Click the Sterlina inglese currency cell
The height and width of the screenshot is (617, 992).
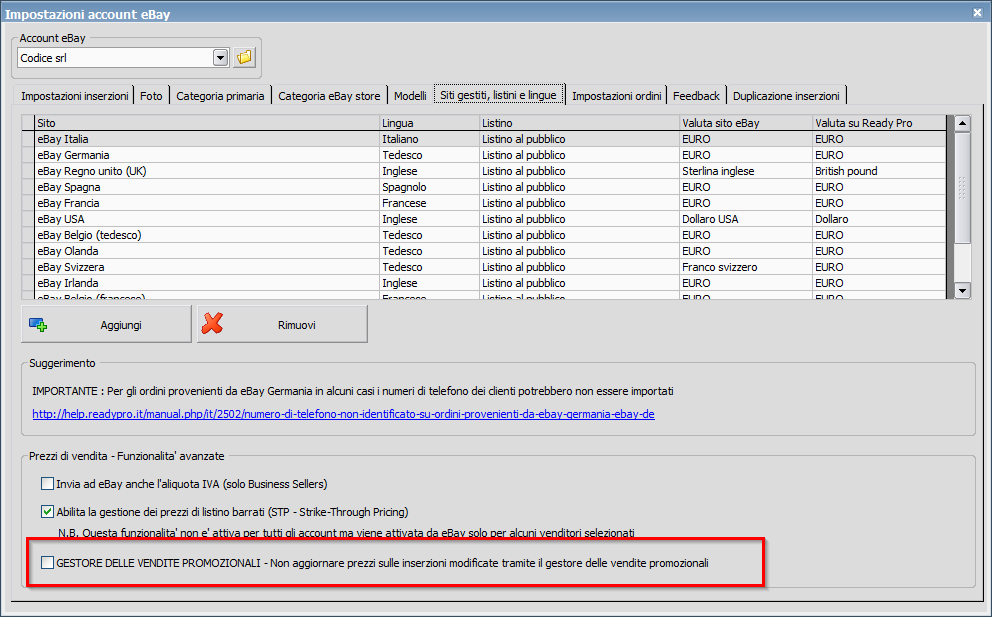[x=746, y=171]
